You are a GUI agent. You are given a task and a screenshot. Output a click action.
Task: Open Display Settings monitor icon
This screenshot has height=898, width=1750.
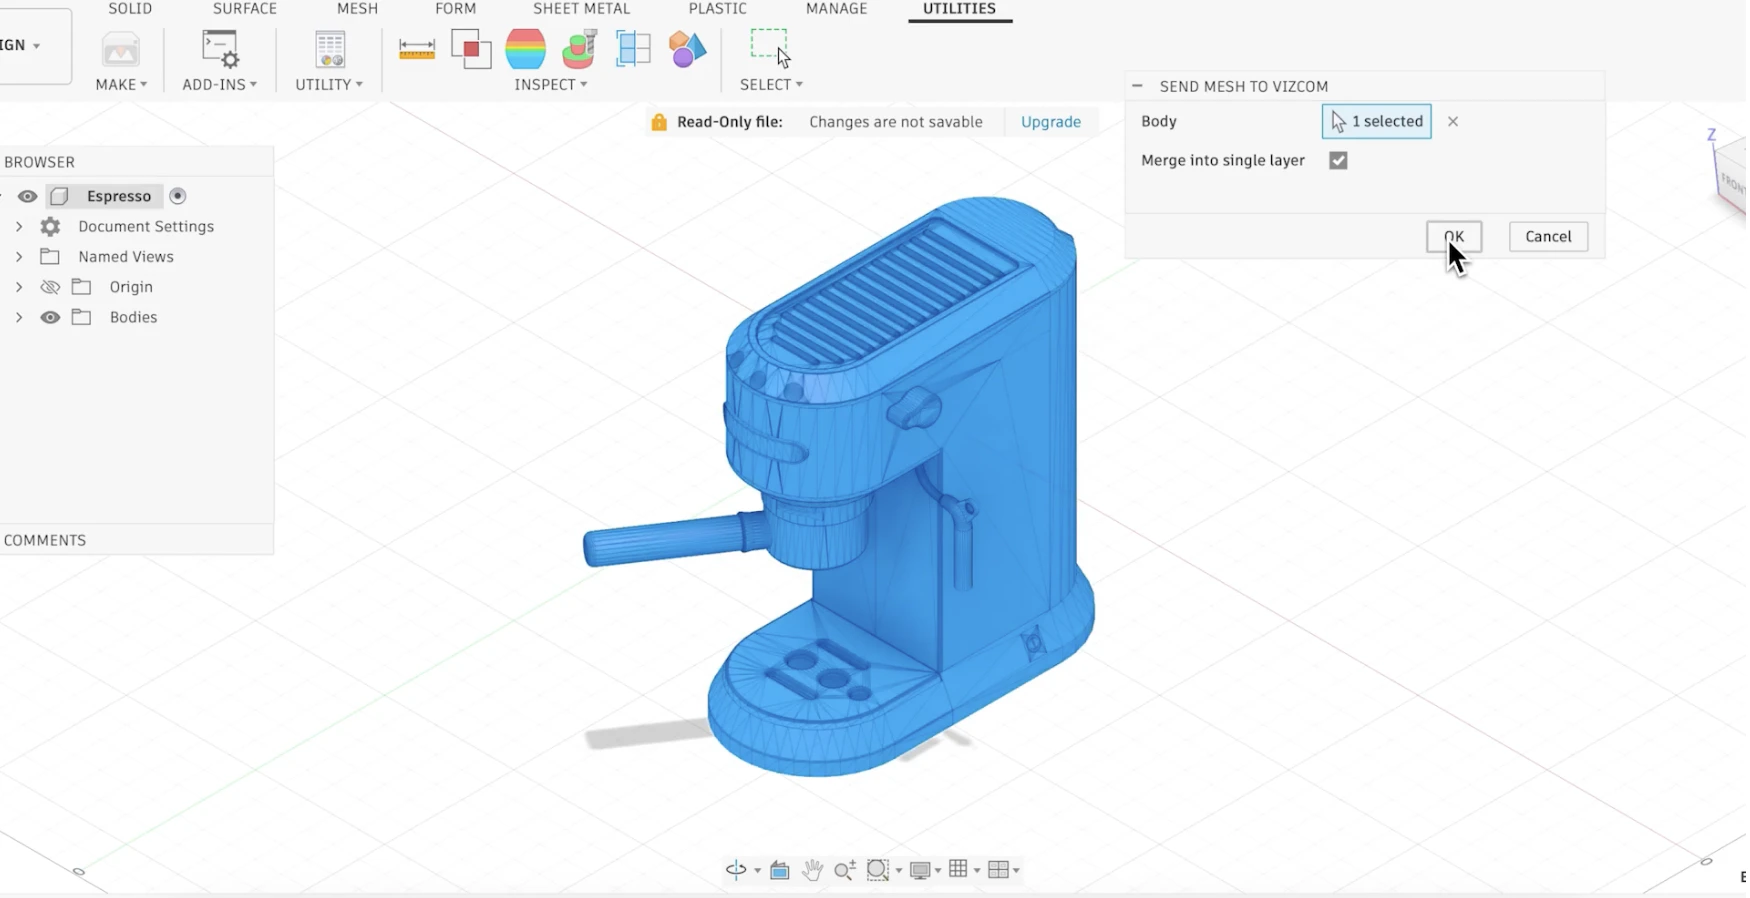[x=921, y=870]
